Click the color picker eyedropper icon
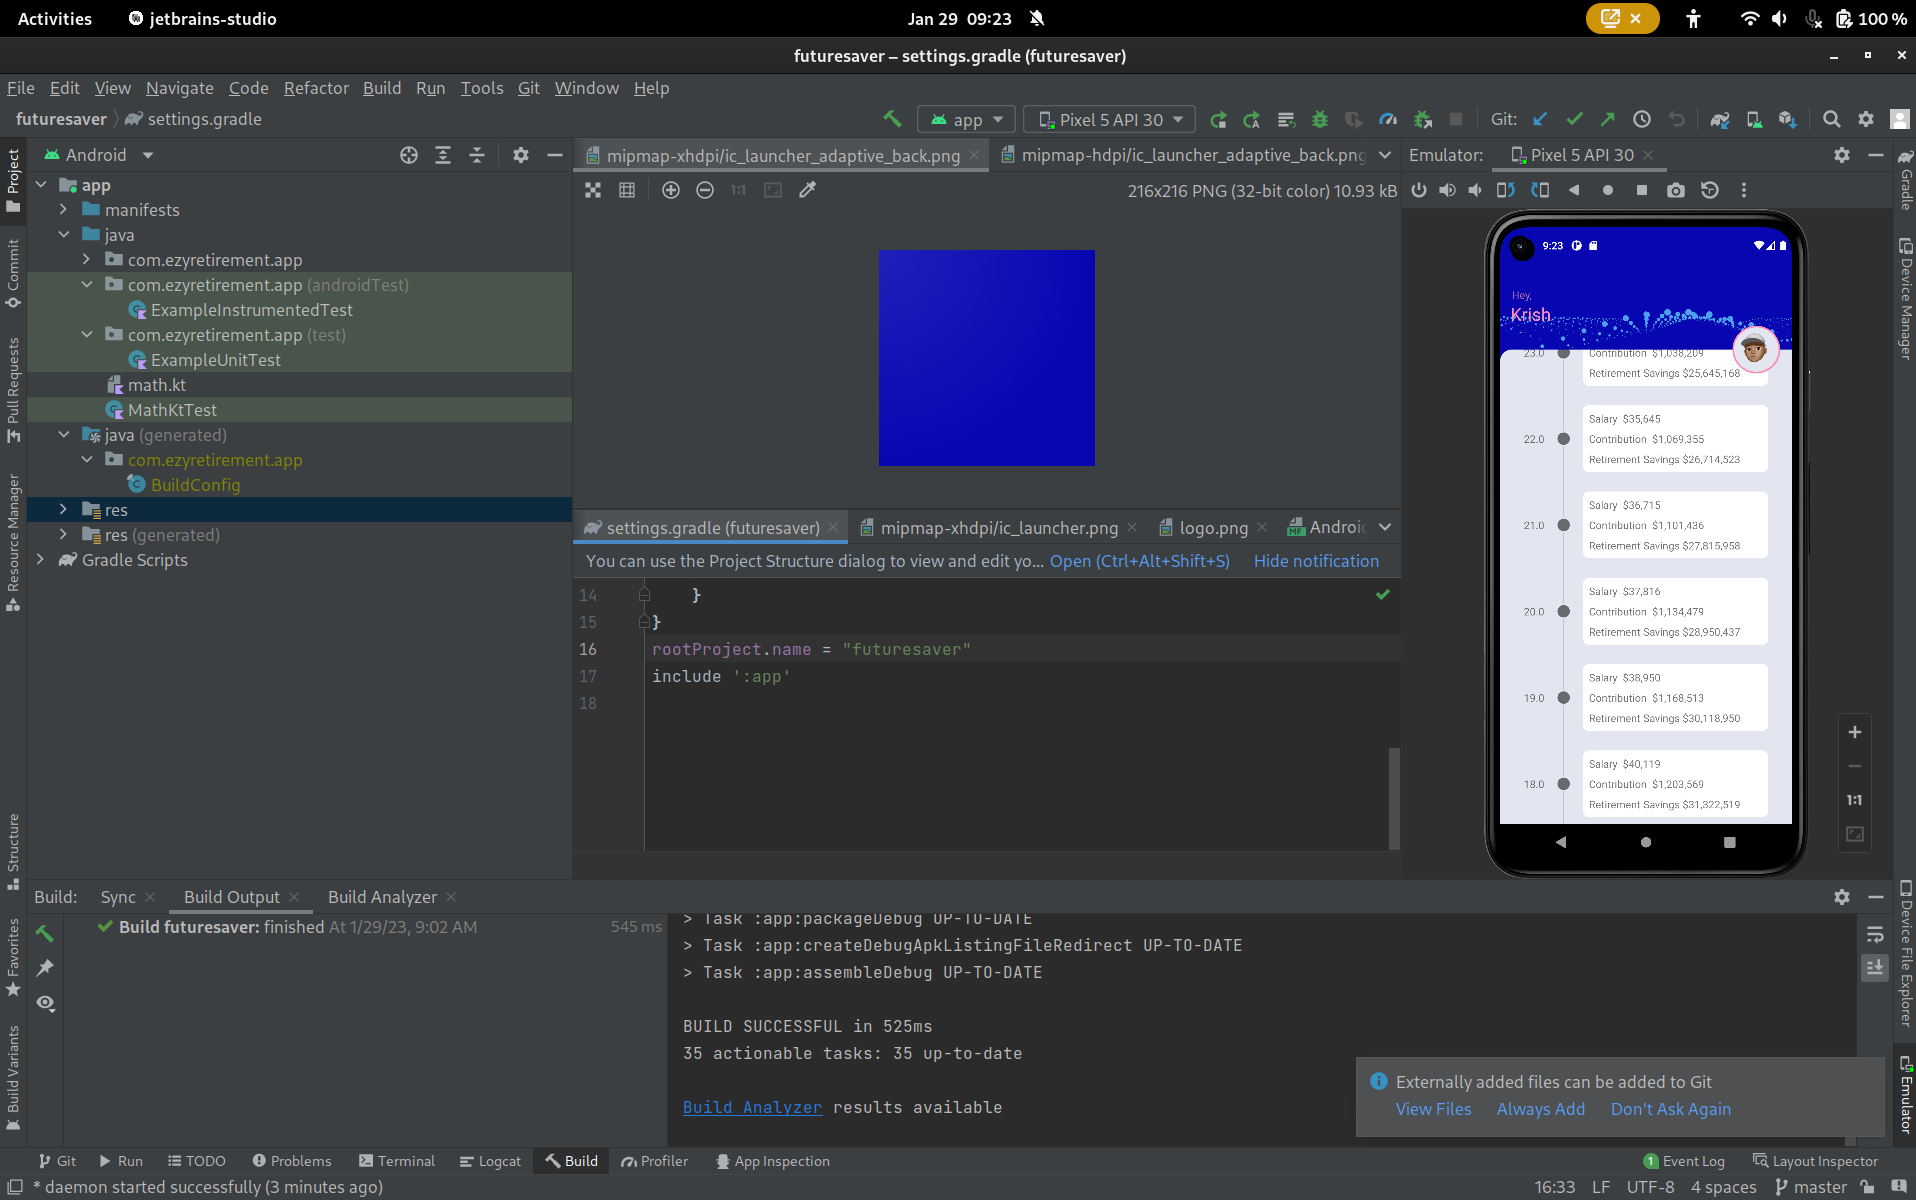The image size is (1916, 1200). (807, 190)
